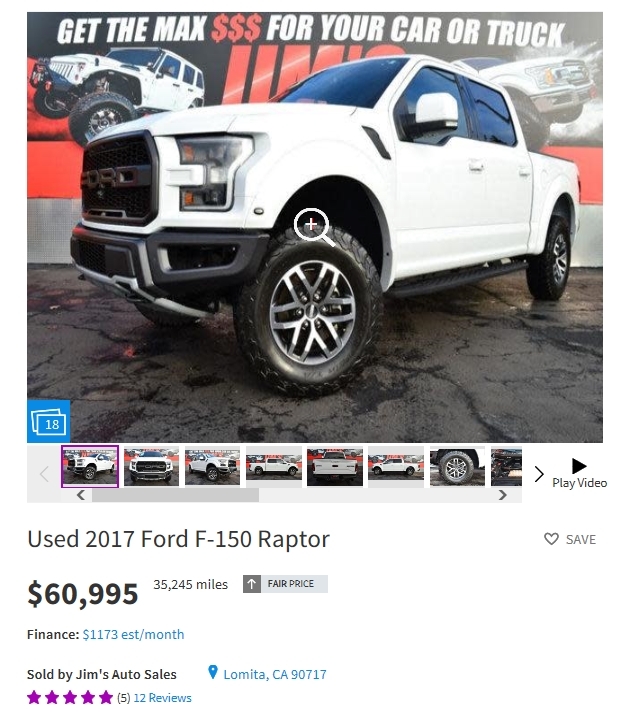The image size is (622, 716).
Task: Select the front-view grille thumbnail
Action: click(x=151, y=467)
